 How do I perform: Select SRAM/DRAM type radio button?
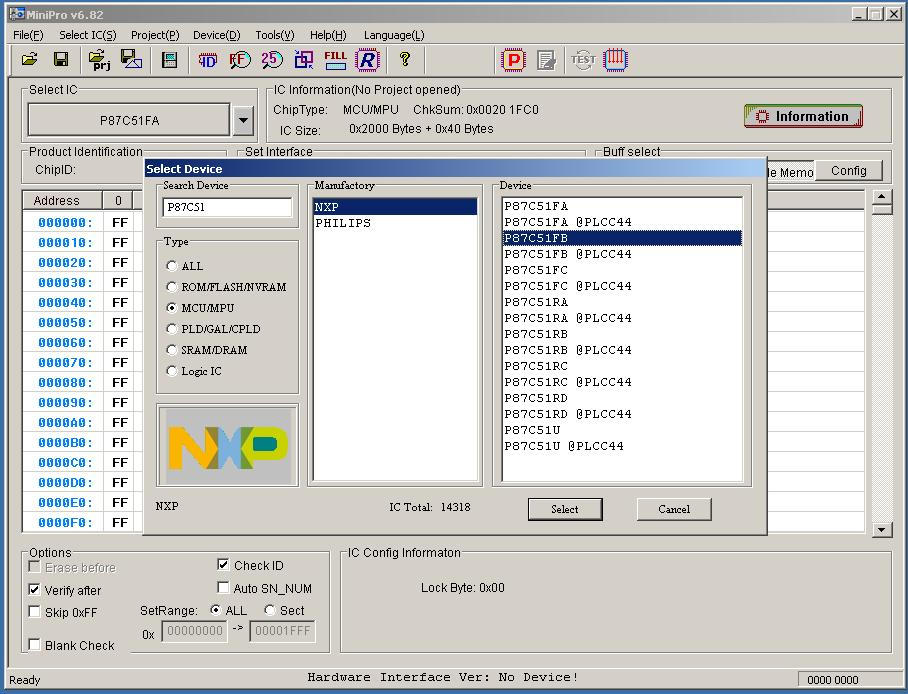171,350
